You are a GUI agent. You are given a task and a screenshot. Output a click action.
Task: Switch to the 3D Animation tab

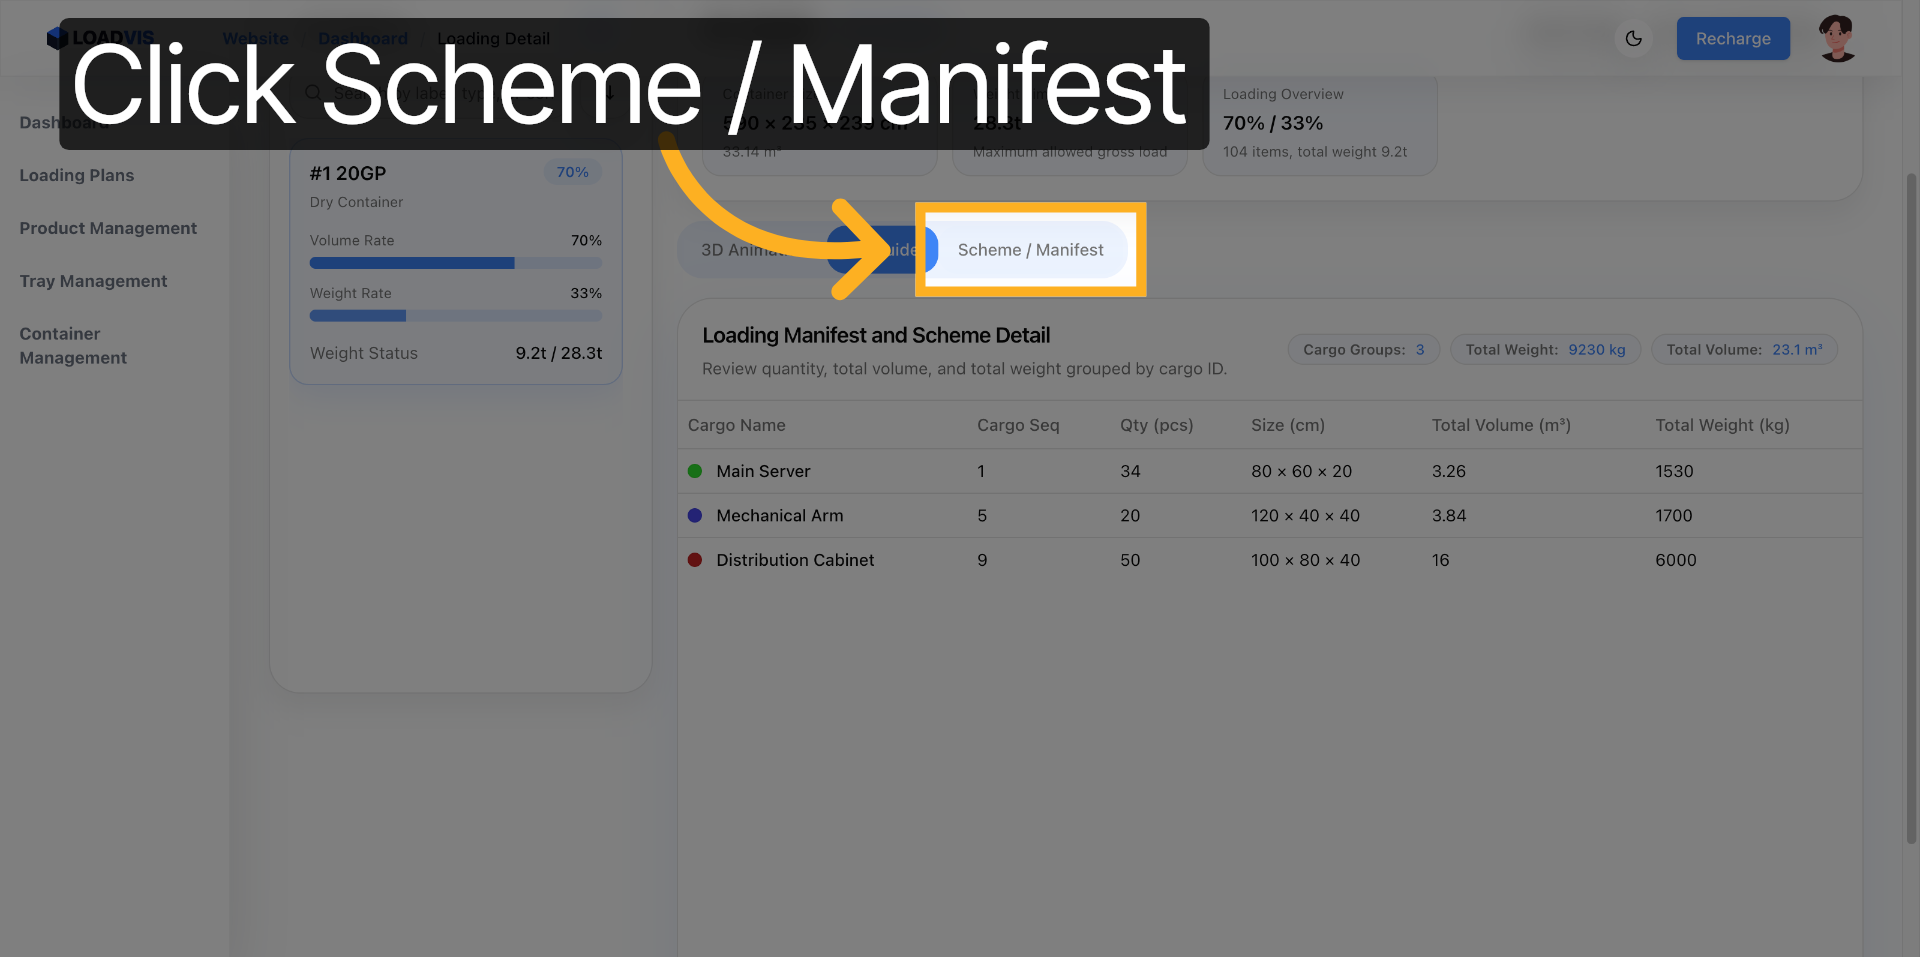(x=745, y=250)
